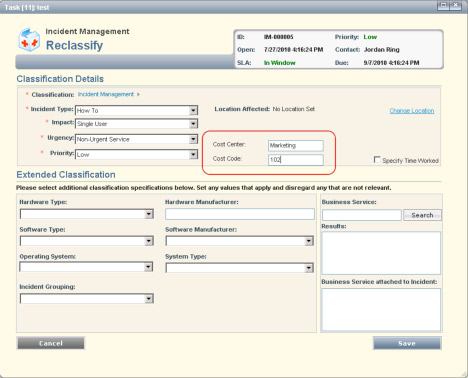Click the contact name Jordan Ring

coord(382,50)
